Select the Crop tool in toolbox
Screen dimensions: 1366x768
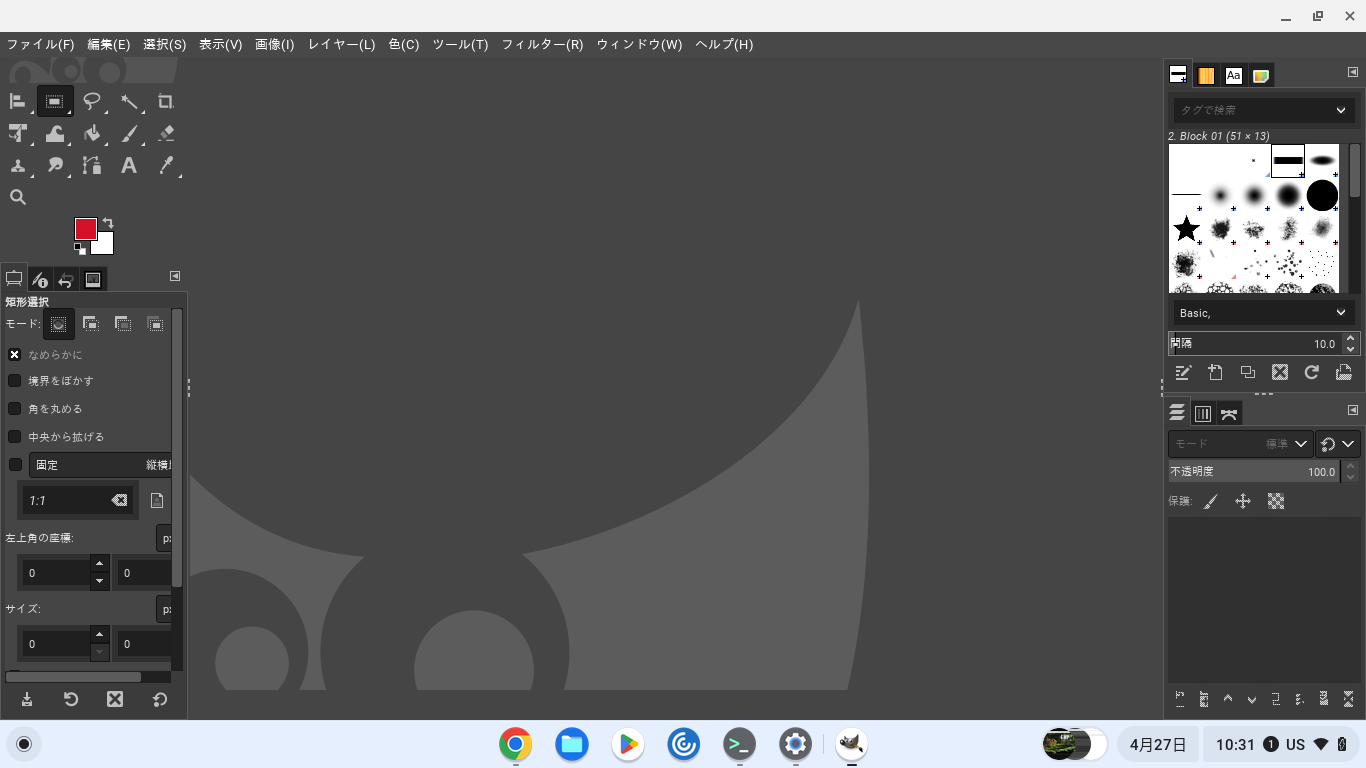click(166, 101)
